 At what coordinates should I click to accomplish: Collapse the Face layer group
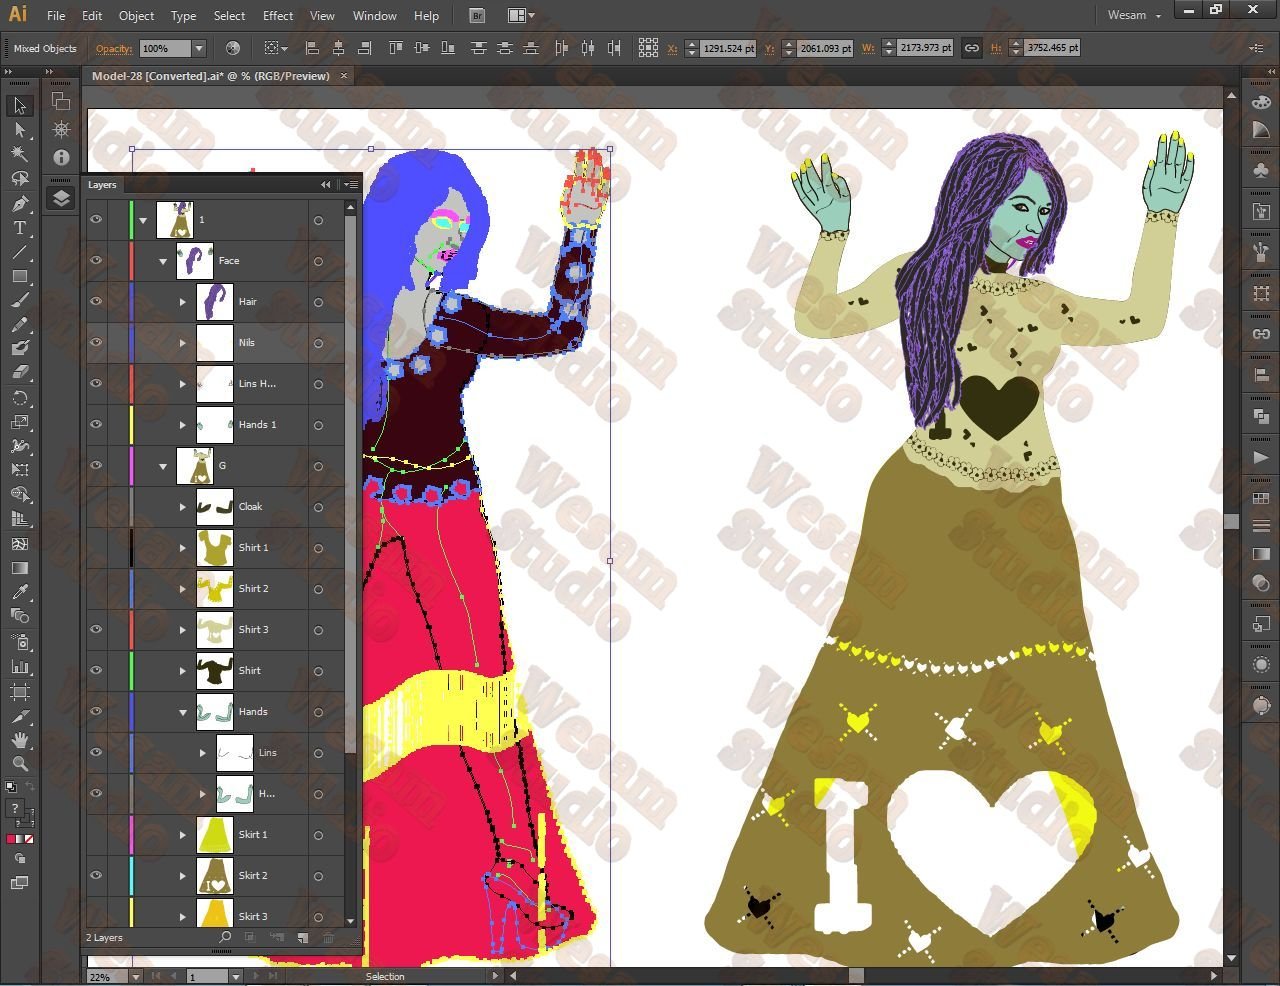click(163, 261)
